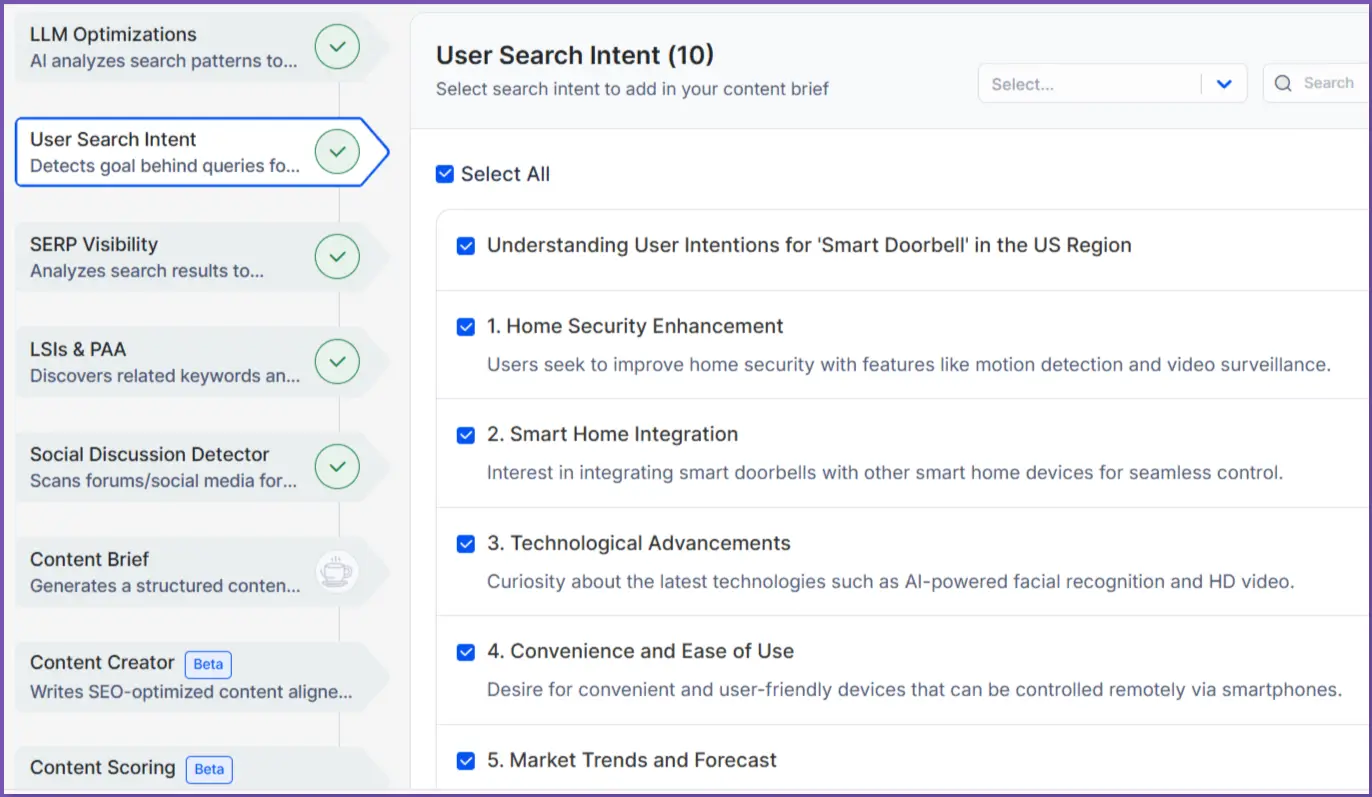Click the search magnifier icon
The height and width of the screenshot is (797, 1372).
click(x=1284, y=83)
